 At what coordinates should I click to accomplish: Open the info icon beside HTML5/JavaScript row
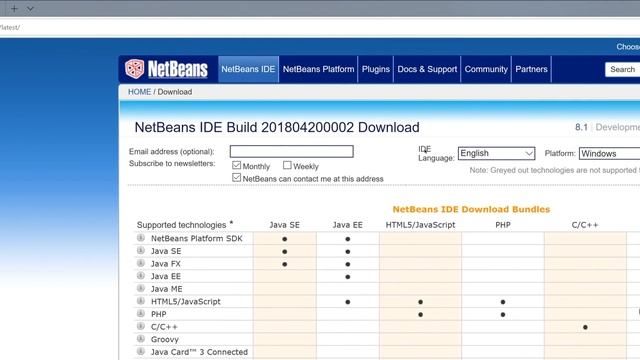[x=141, y=301]
